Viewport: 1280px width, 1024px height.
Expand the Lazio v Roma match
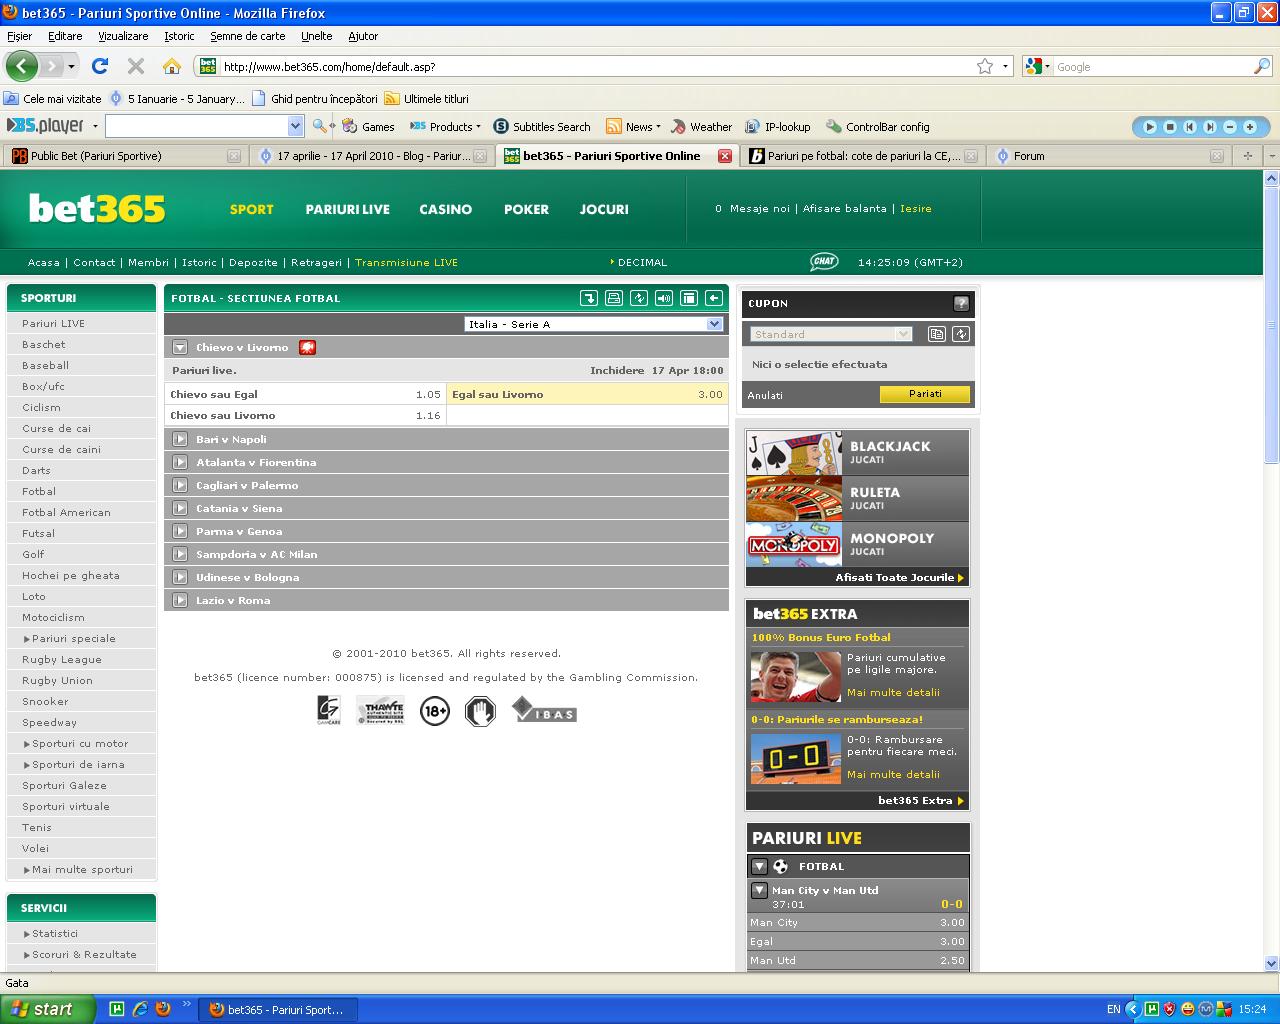[x=180, y=600]
